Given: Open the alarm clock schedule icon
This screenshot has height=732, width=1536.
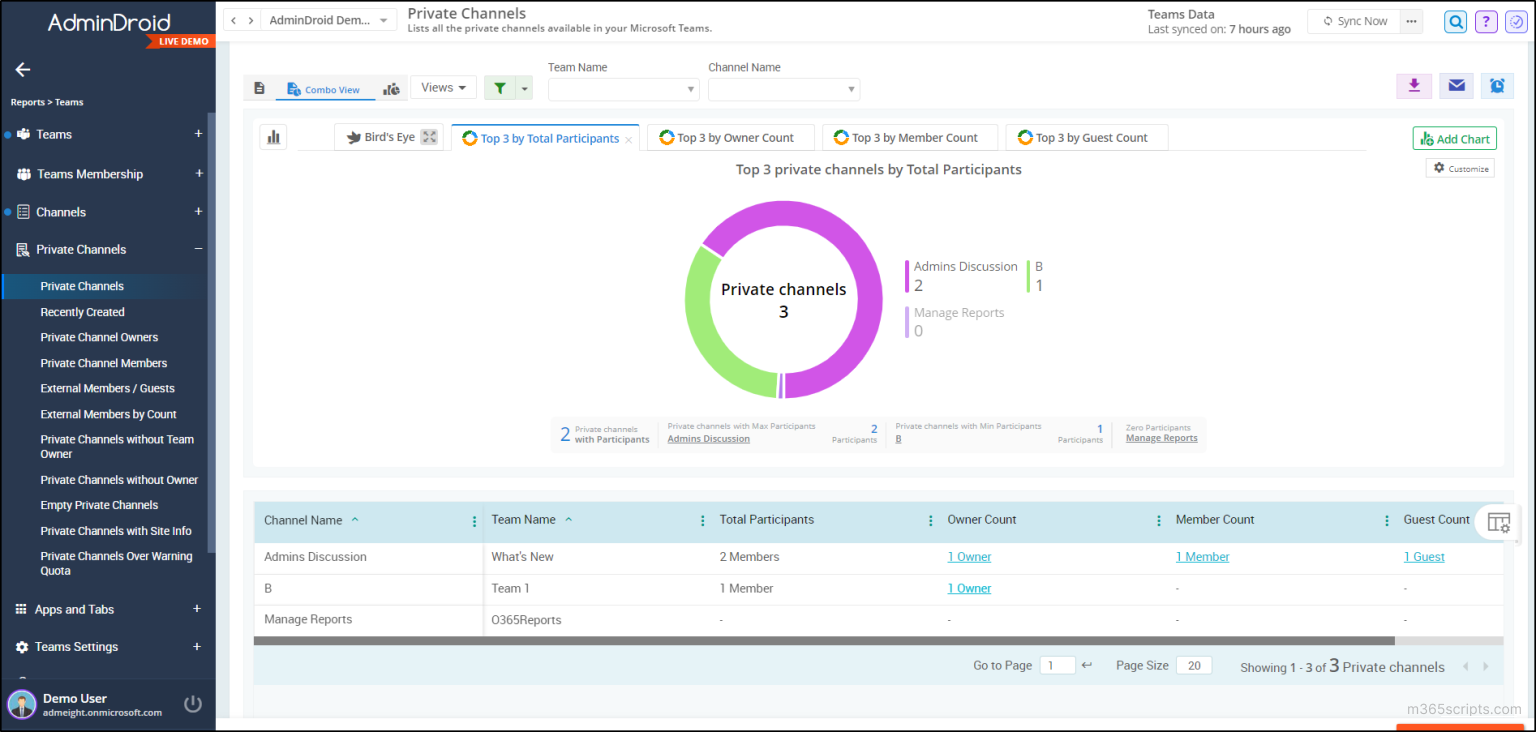Looking at the screenshot, I should pyautogui.click(x=1497, y=86).
